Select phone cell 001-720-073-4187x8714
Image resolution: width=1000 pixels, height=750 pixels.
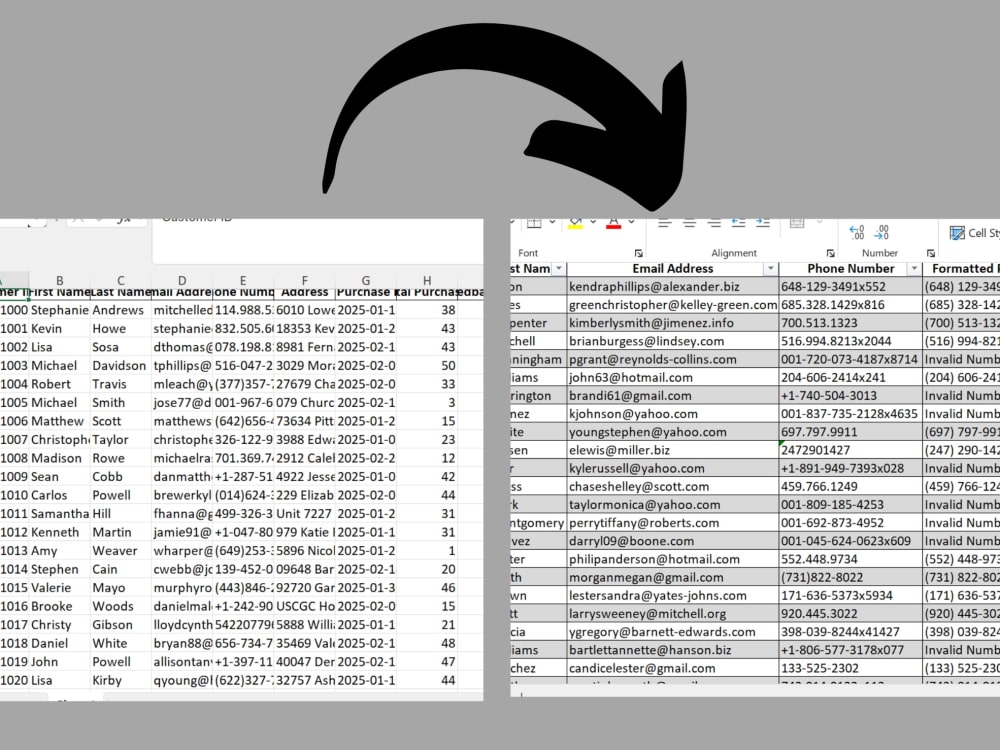(850, 359)
